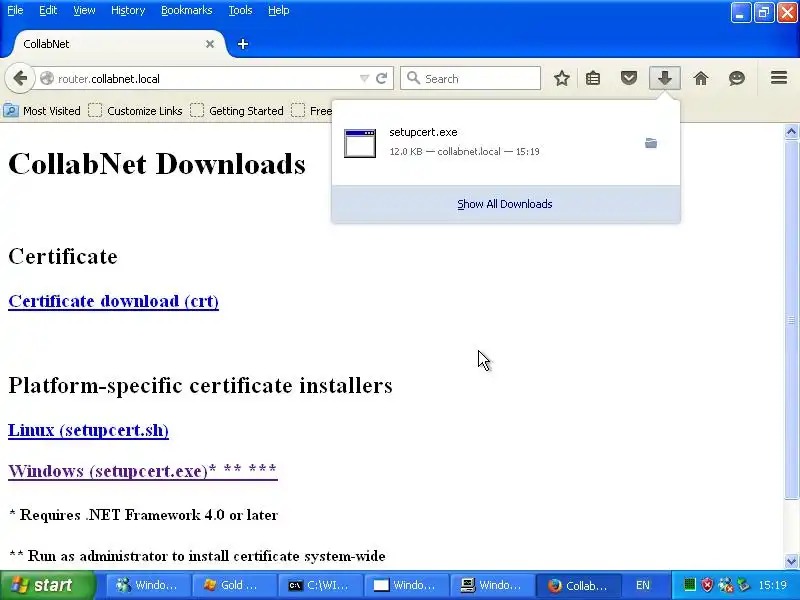Save page to Pocket icon

click(629, 79)
